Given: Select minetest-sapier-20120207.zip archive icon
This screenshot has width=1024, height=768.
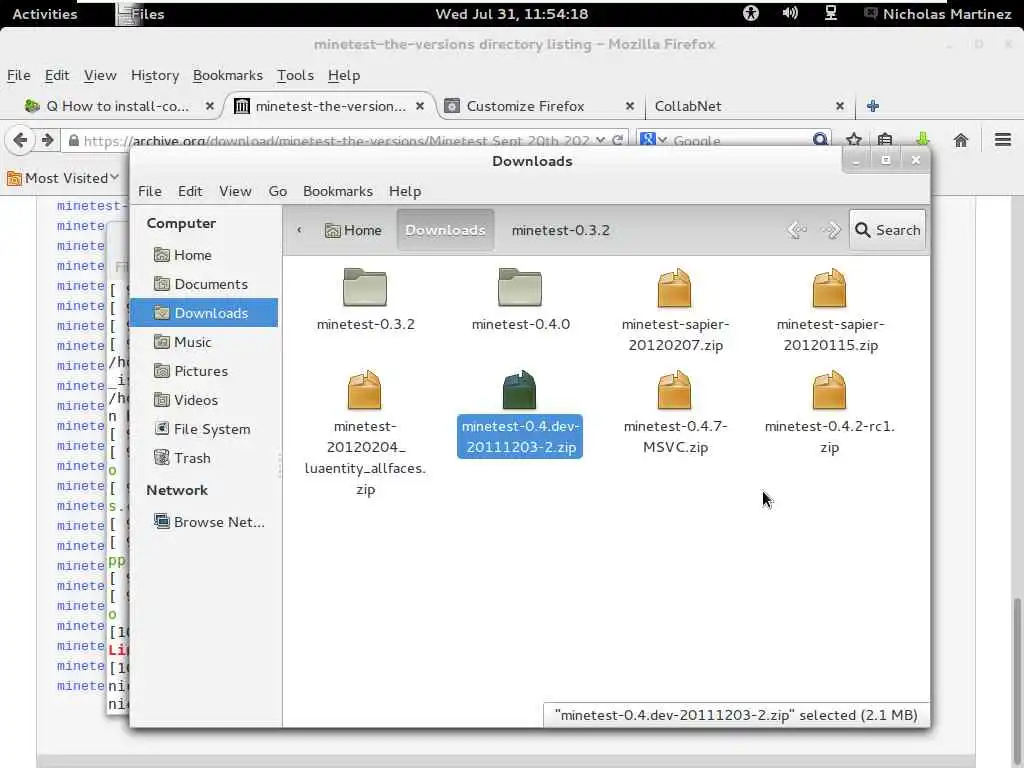Looking at the screenshot, I should [675, 287].
